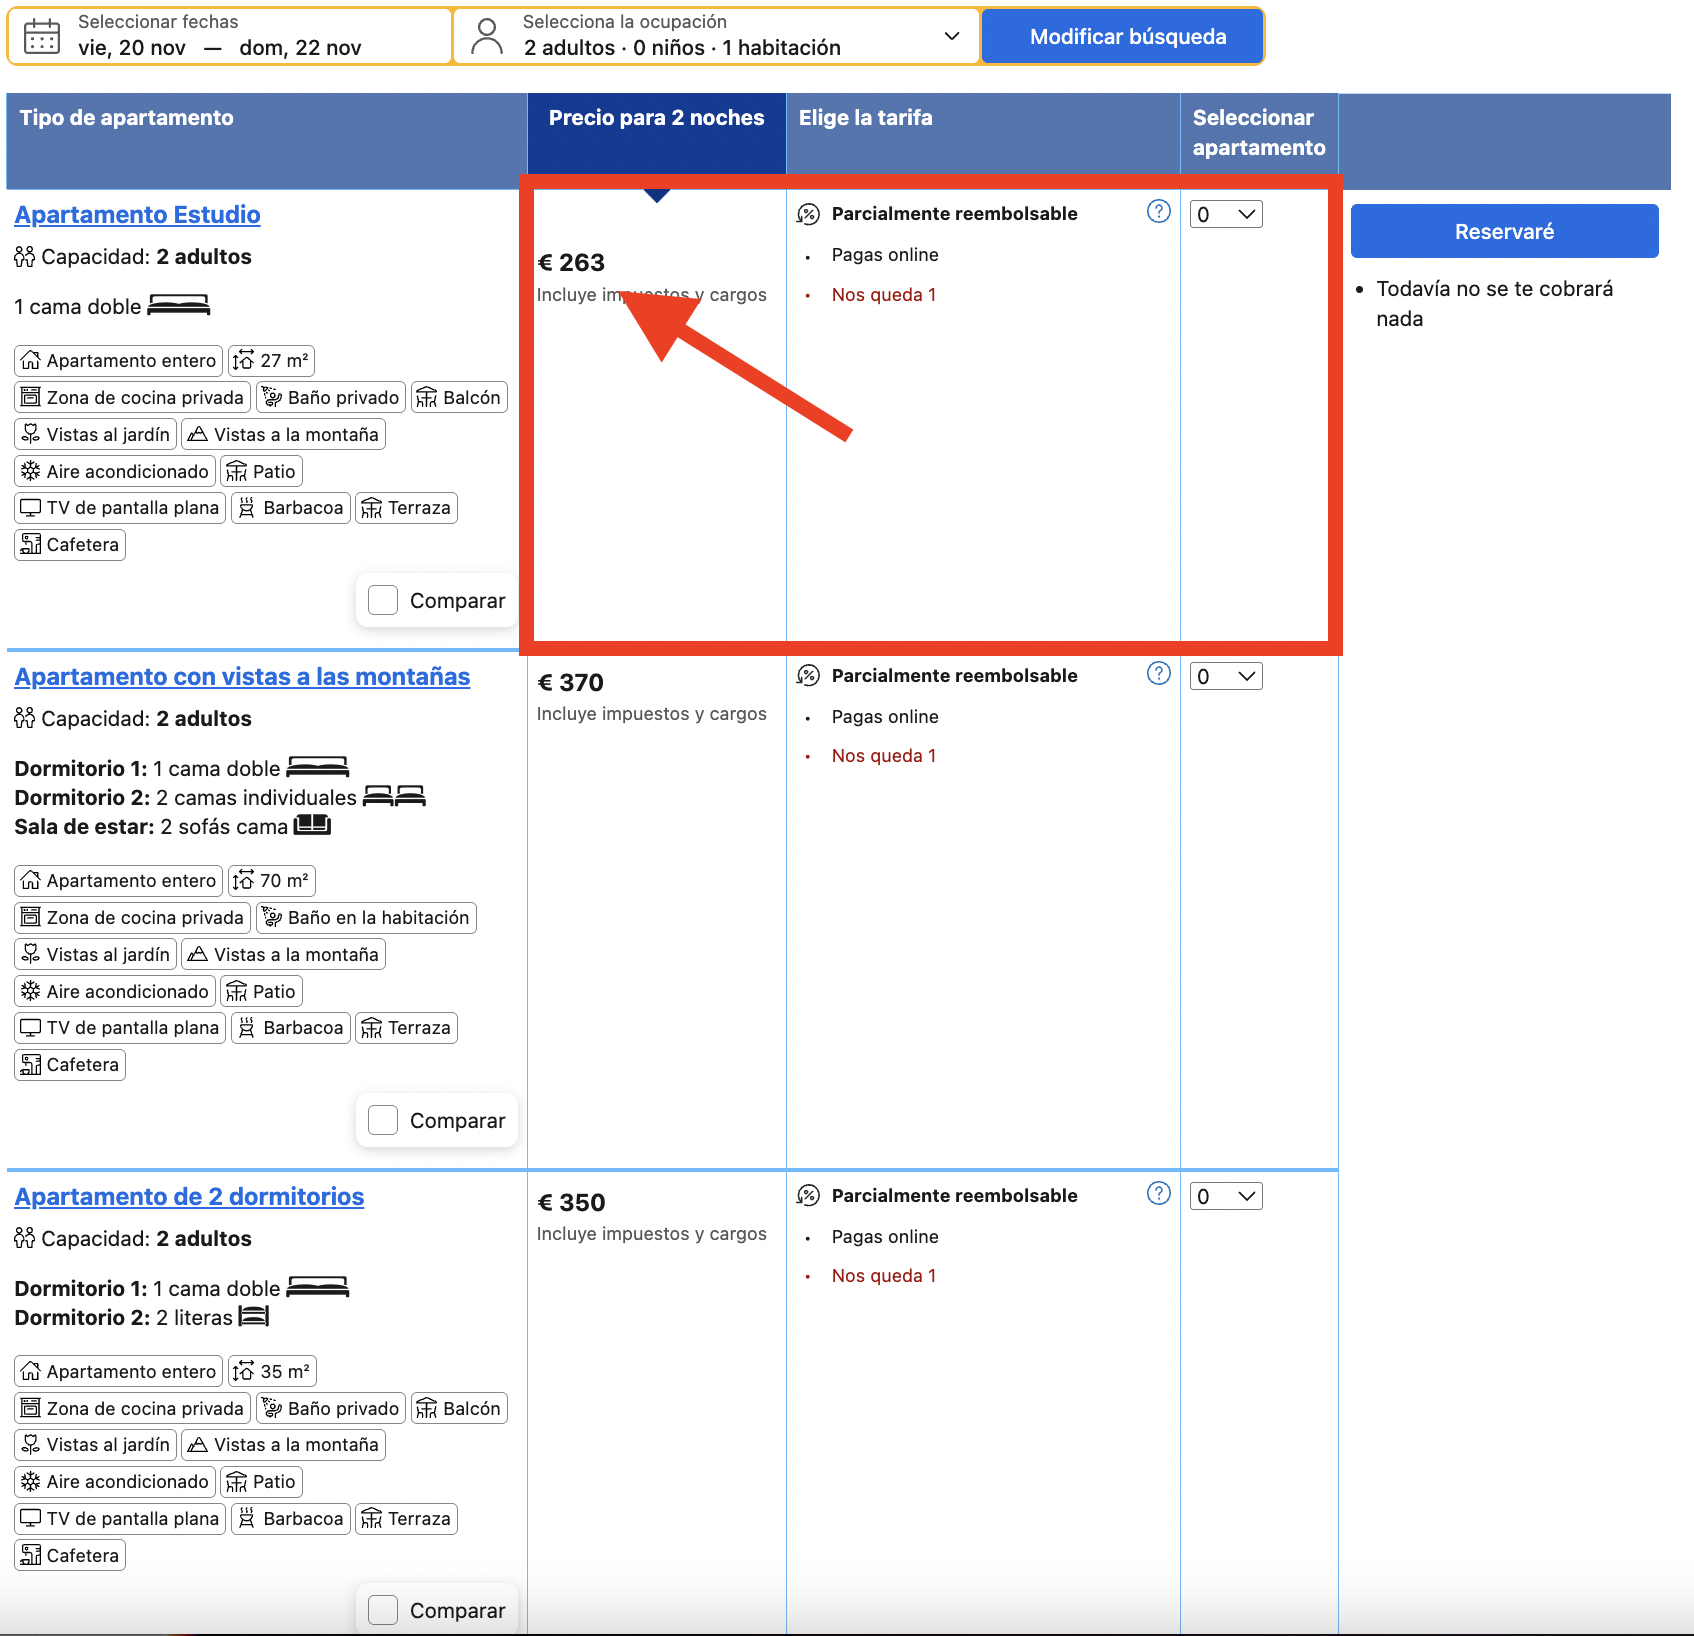Click TV de pantalla plana tag in Estudio
The height and width of the screenshot is (1636, 1694).
[x=120, y=508]
